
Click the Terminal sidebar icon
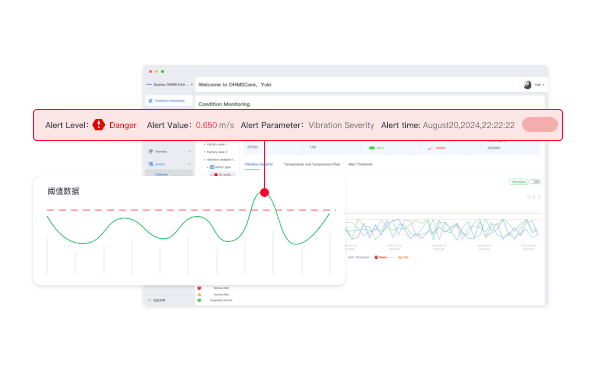pos(150,152)
